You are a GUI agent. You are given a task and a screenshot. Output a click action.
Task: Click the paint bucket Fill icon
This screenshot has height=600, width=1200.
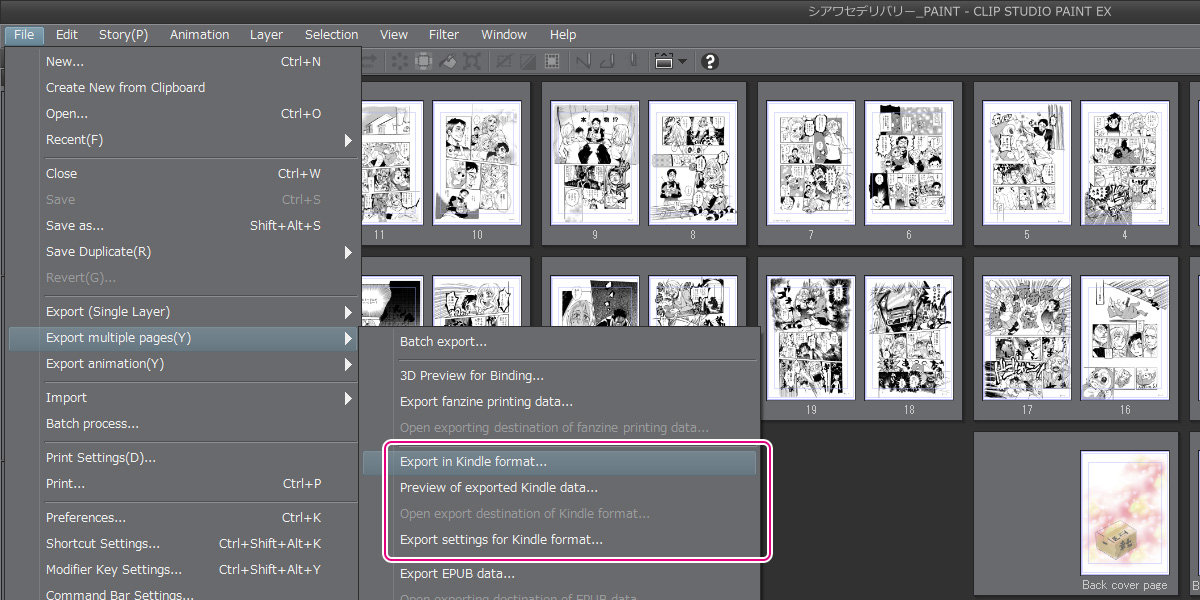click(x=448, y=61)
